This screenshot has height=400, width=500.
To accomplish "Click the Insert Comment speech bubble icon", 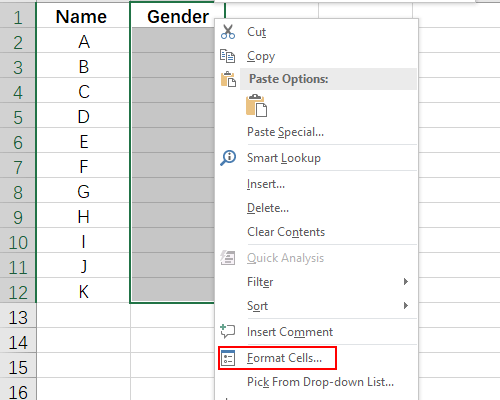I will [228, 332].
